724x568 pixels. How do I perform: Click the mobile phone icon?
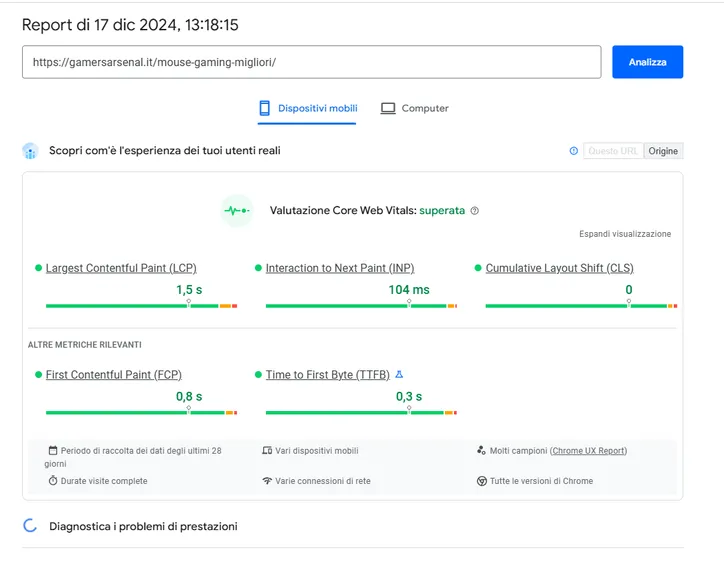[x=265, y=108]
